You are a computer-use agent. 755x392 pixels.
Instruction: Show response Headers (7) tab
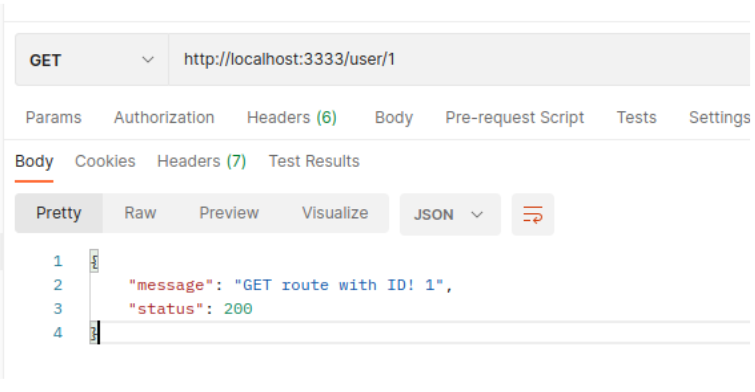point(202,161)
